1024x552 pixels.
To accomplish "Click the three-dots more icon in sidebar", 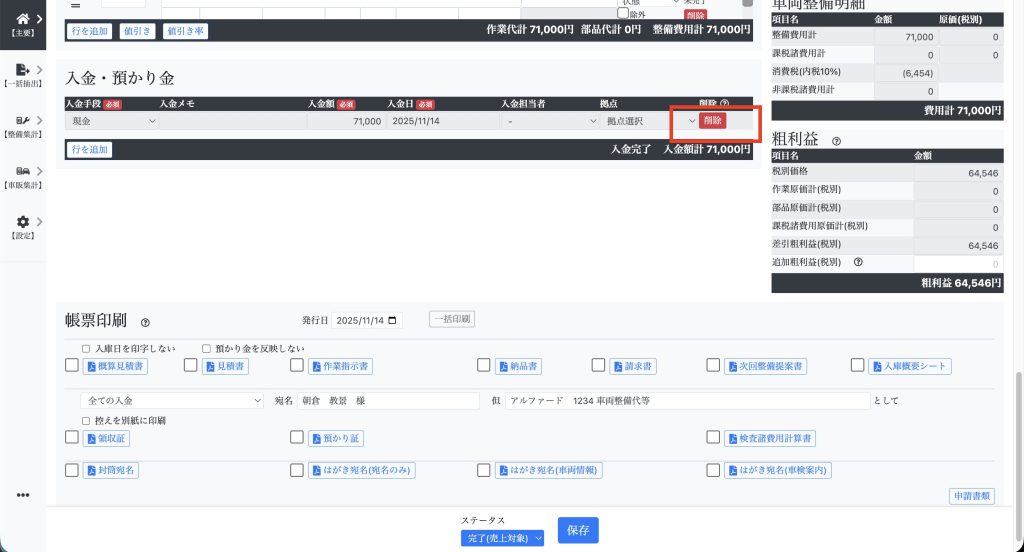I will (x=22, y=495).
